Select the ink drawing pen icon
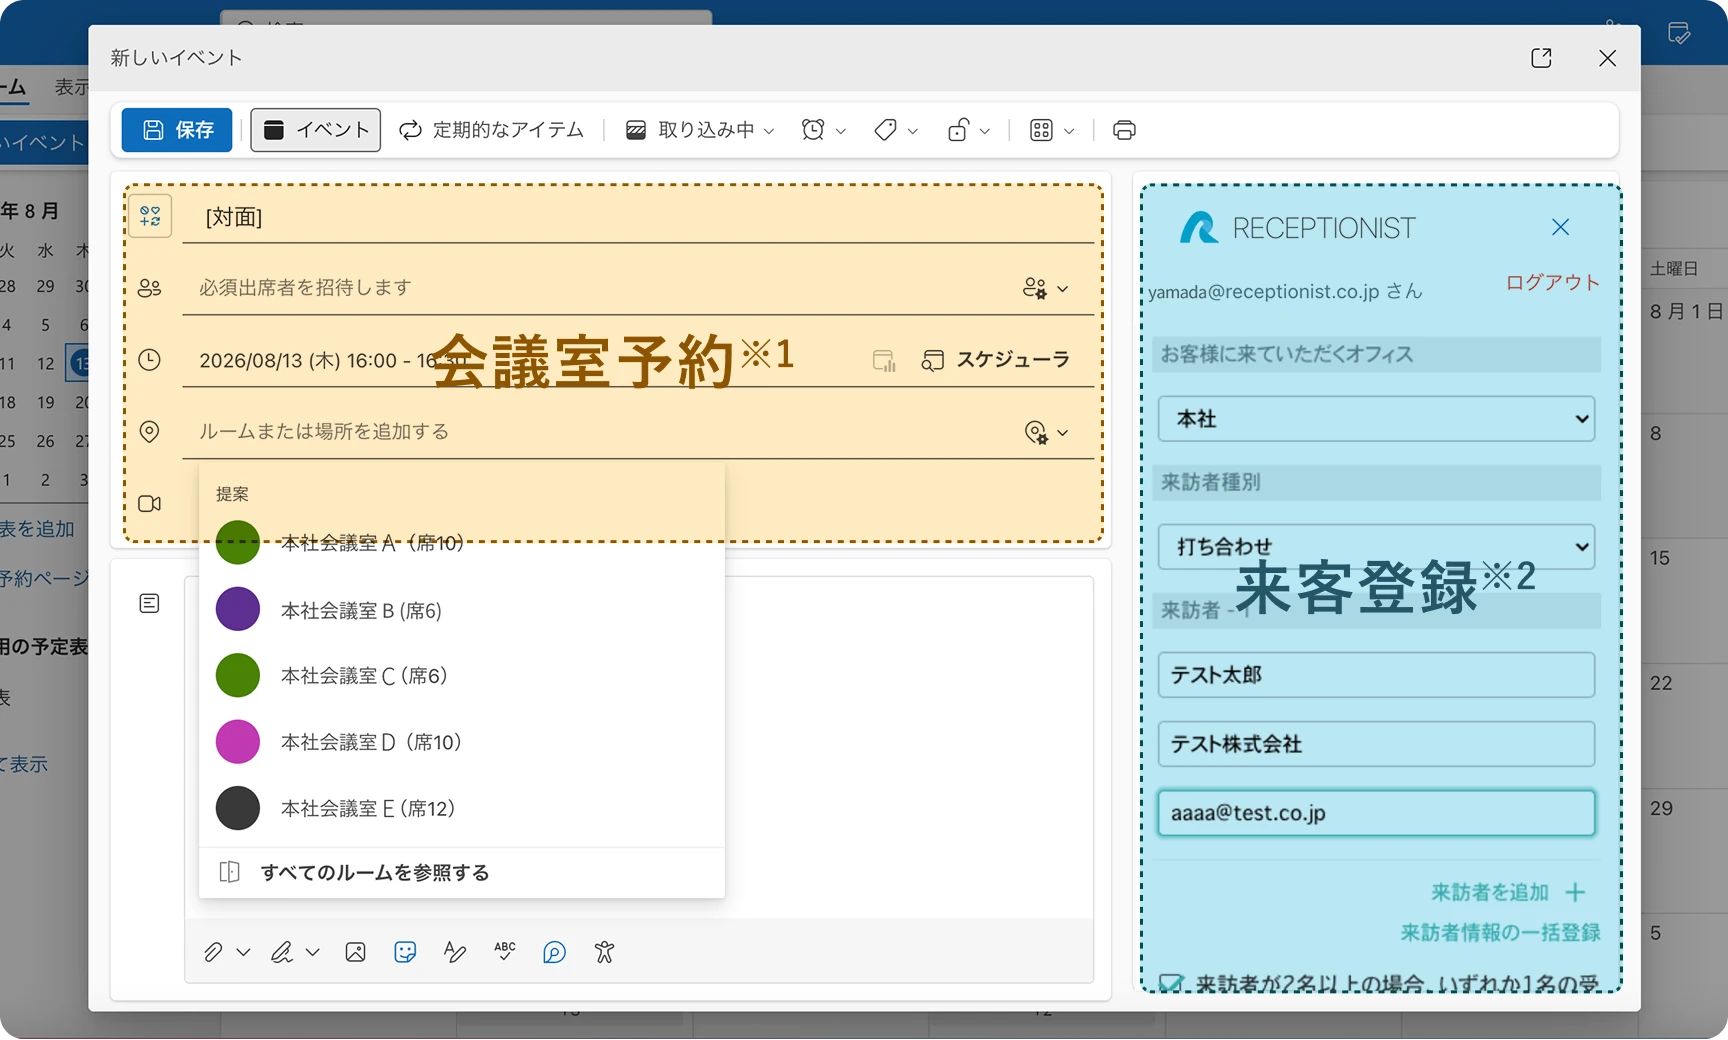Image resolution: width=1728 pixels, height=1040 pixels. pos(455,952)
